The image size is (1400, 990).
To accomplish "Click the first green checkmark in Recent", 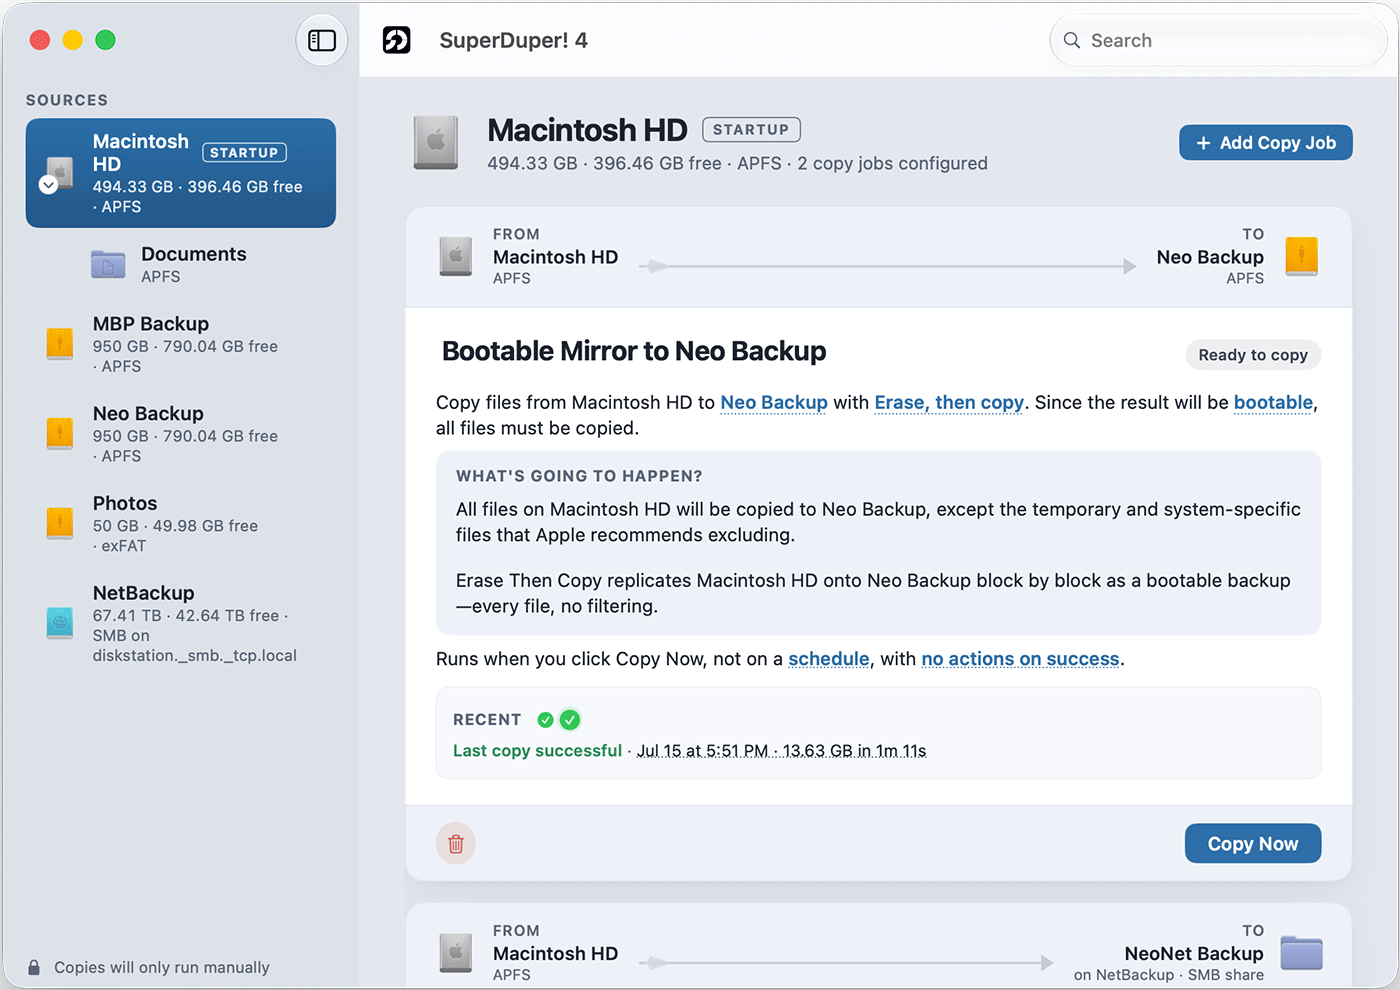I will tap(545, 720).
